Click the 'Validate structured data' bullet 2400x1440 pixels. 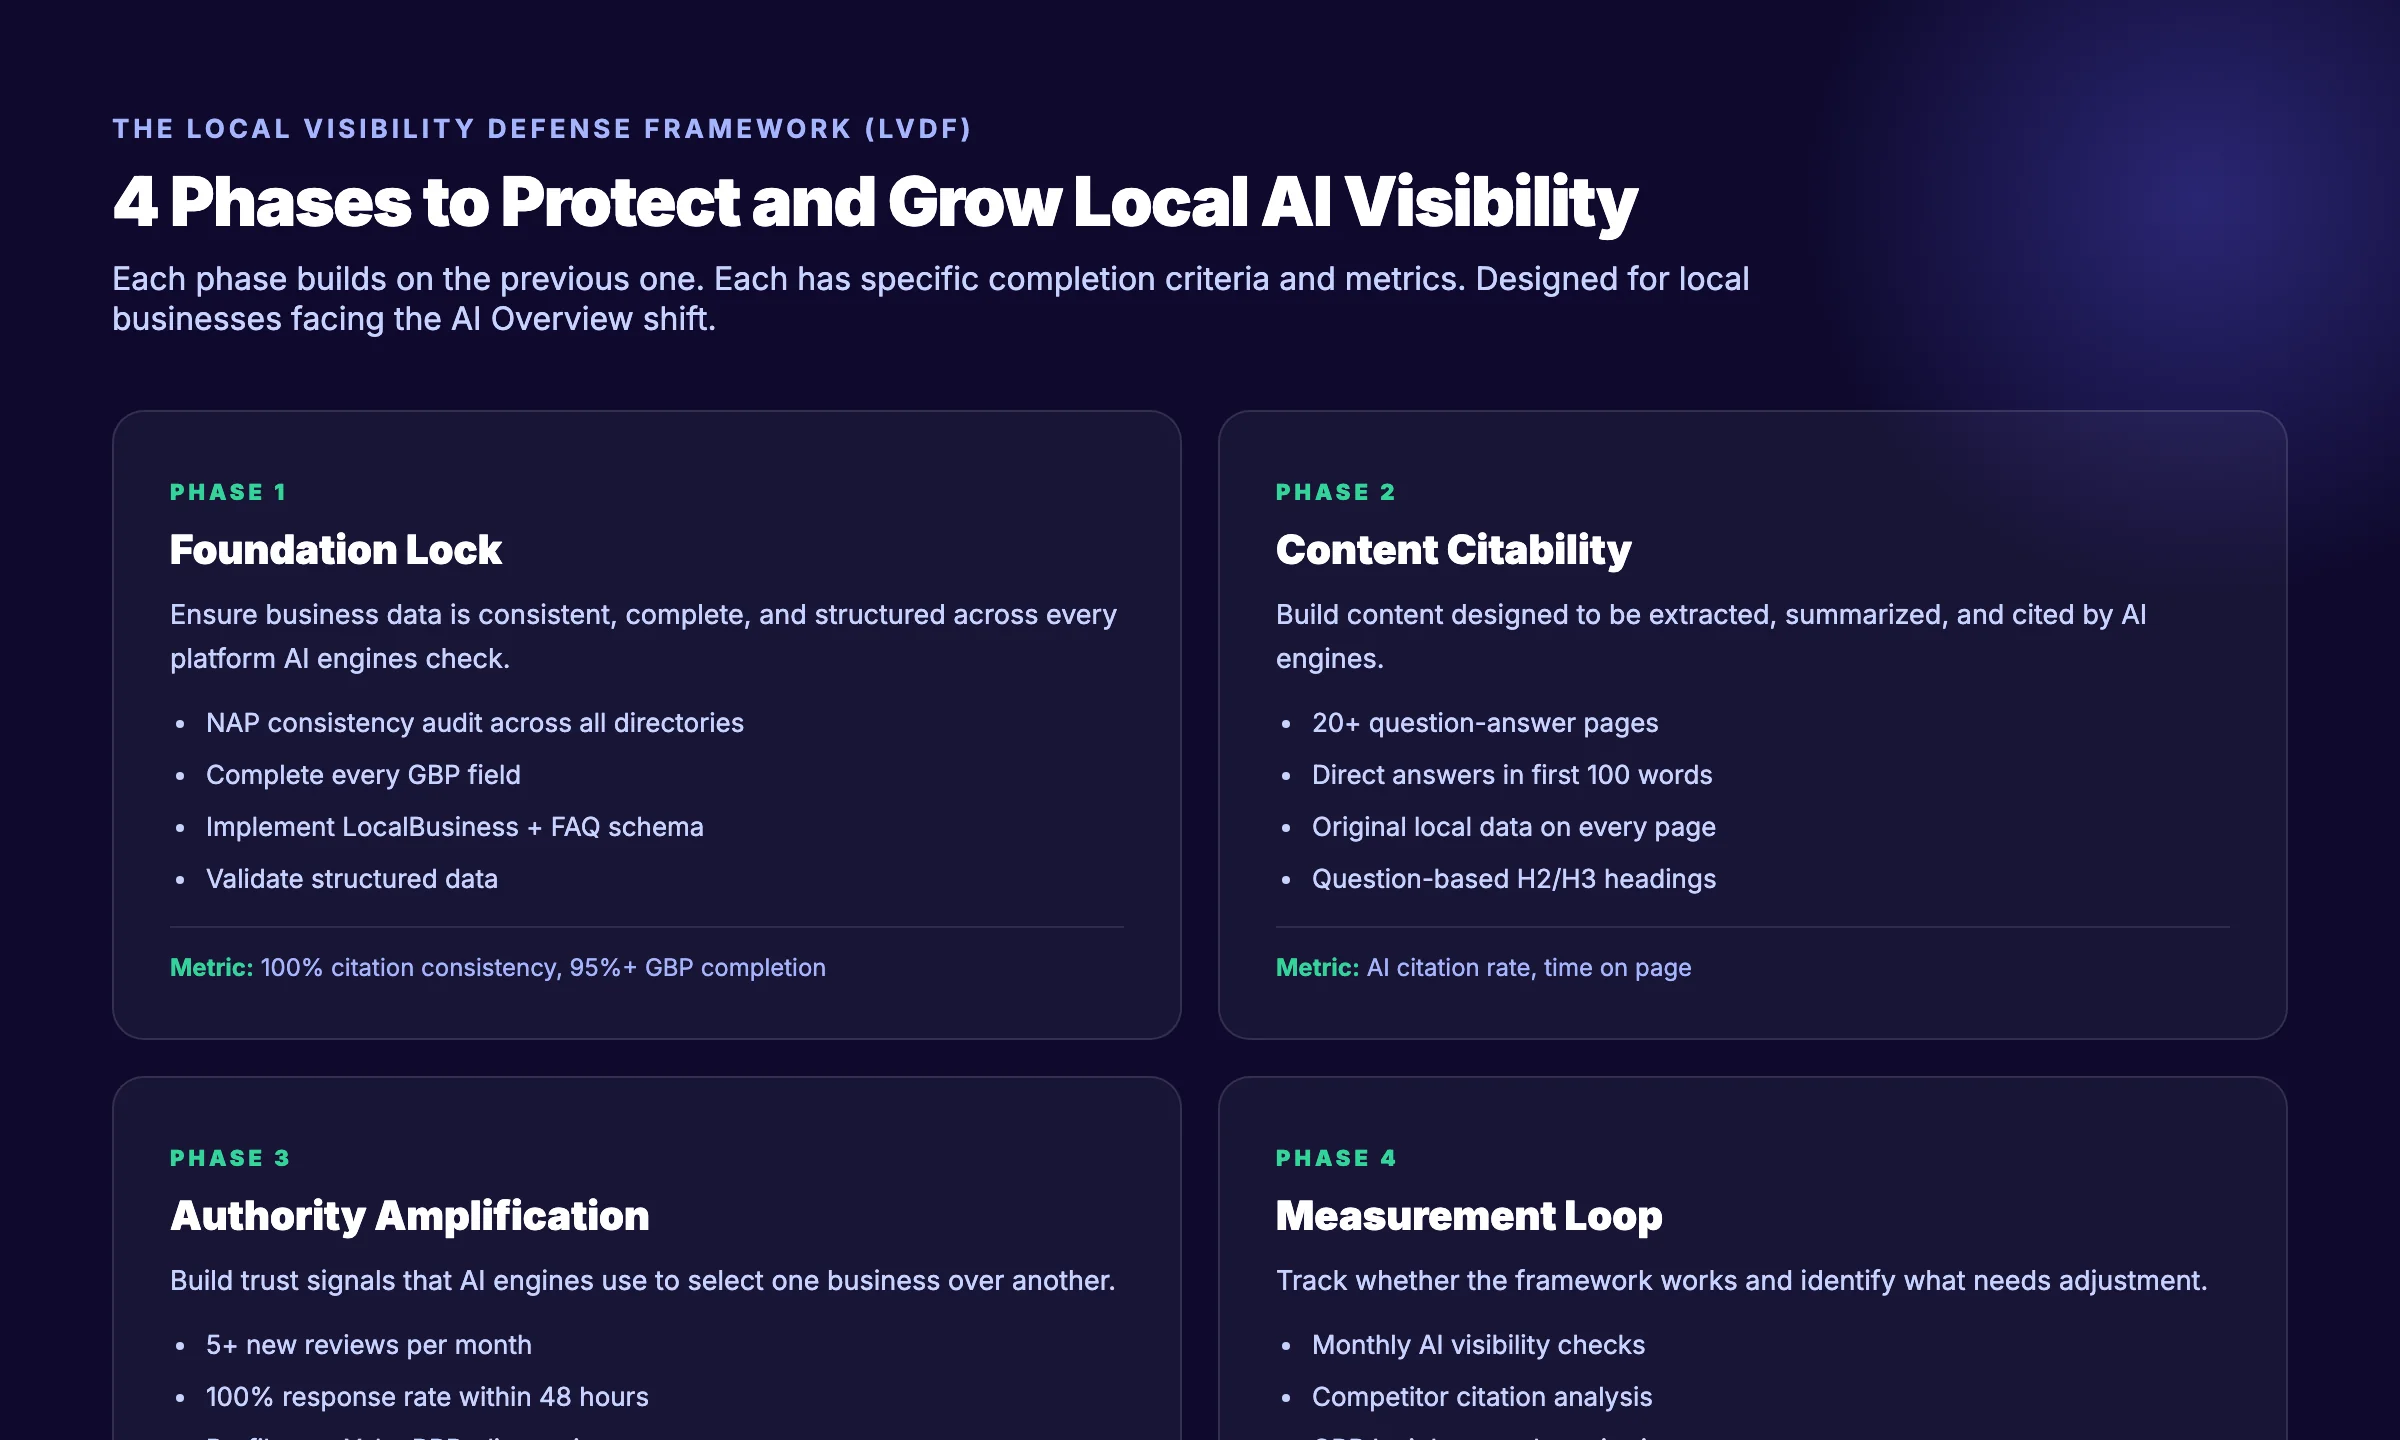[352, 879]
